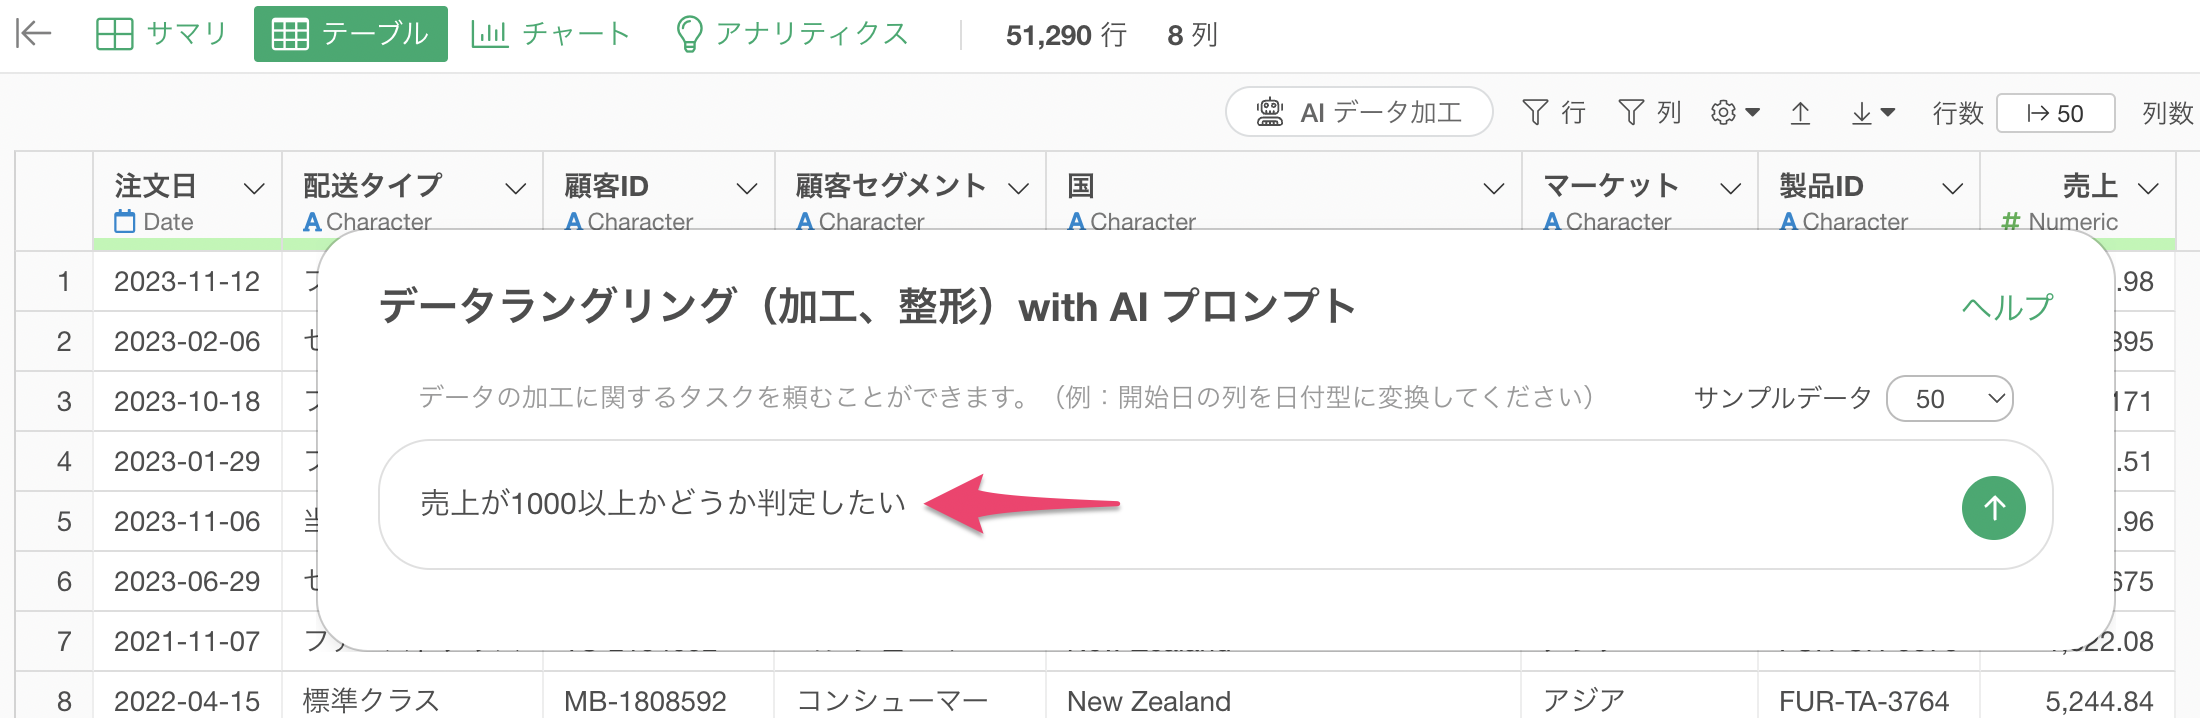Open the ヘルプ link
The image size is (2200, 718).
(2007, 307)
